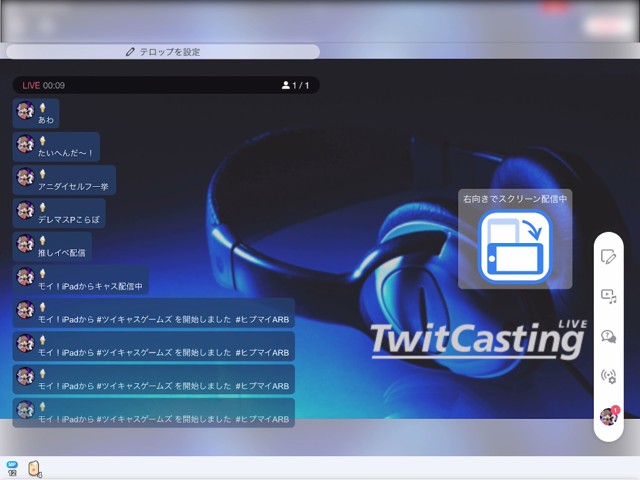640x480 pixels.
Task: Select the comment アニダイセルフ一挙
Action: (x=64, y=180)
